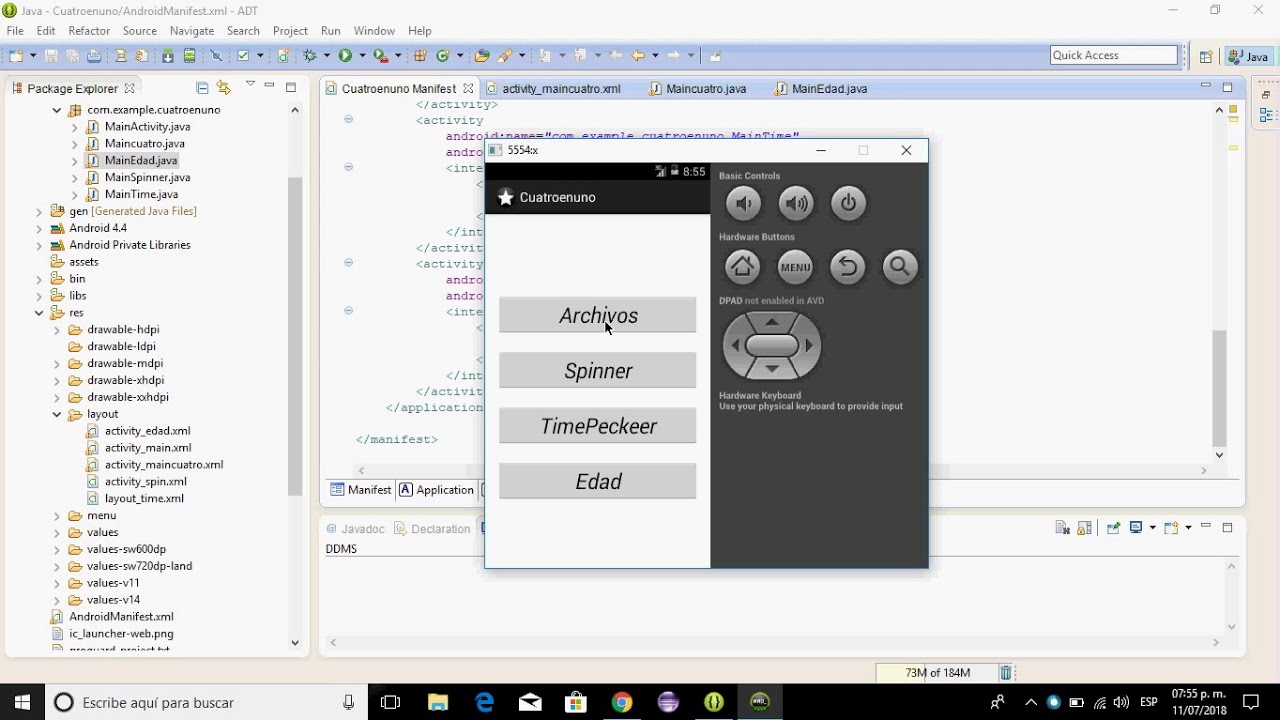Open the Refactor menu

pos(89,31)
